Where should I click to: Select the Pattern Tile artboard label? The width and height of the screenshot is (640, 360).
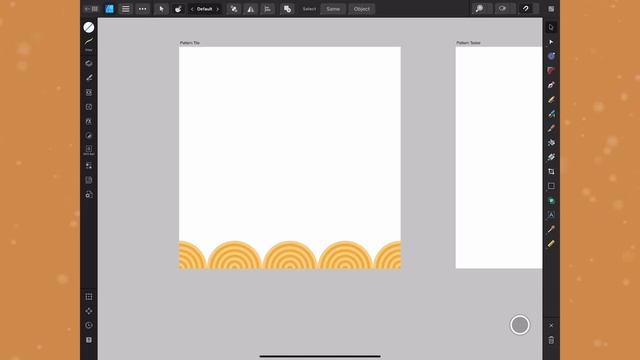[x=190, y=43]
